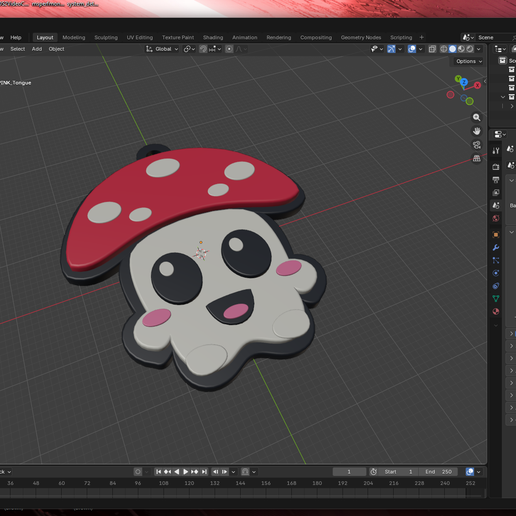Open the Scene selector icon dropdown

(468, 37)
